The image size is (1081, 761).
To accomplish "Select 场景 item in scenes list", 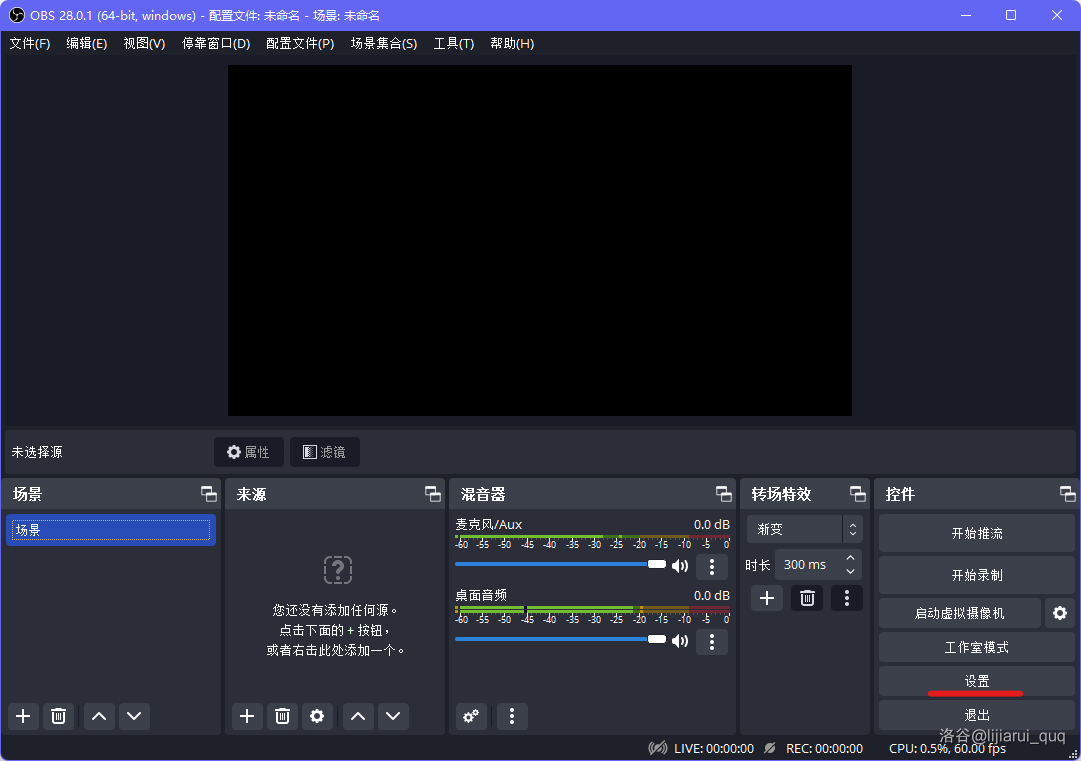I will (111, 530).
